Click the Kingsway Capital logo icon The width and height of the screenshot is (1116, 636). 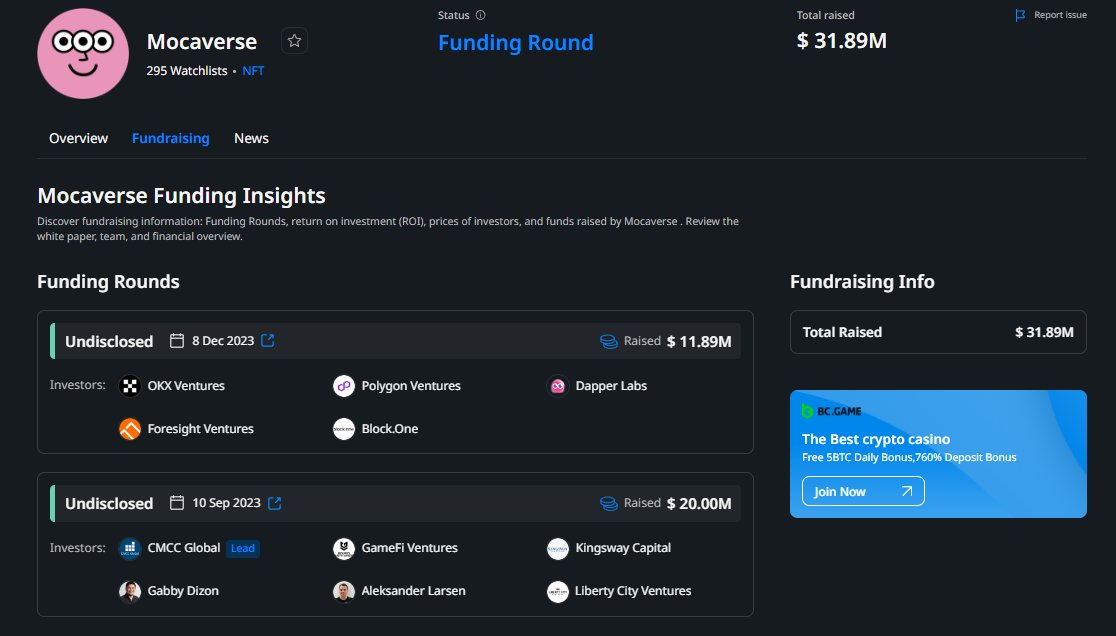557,548
